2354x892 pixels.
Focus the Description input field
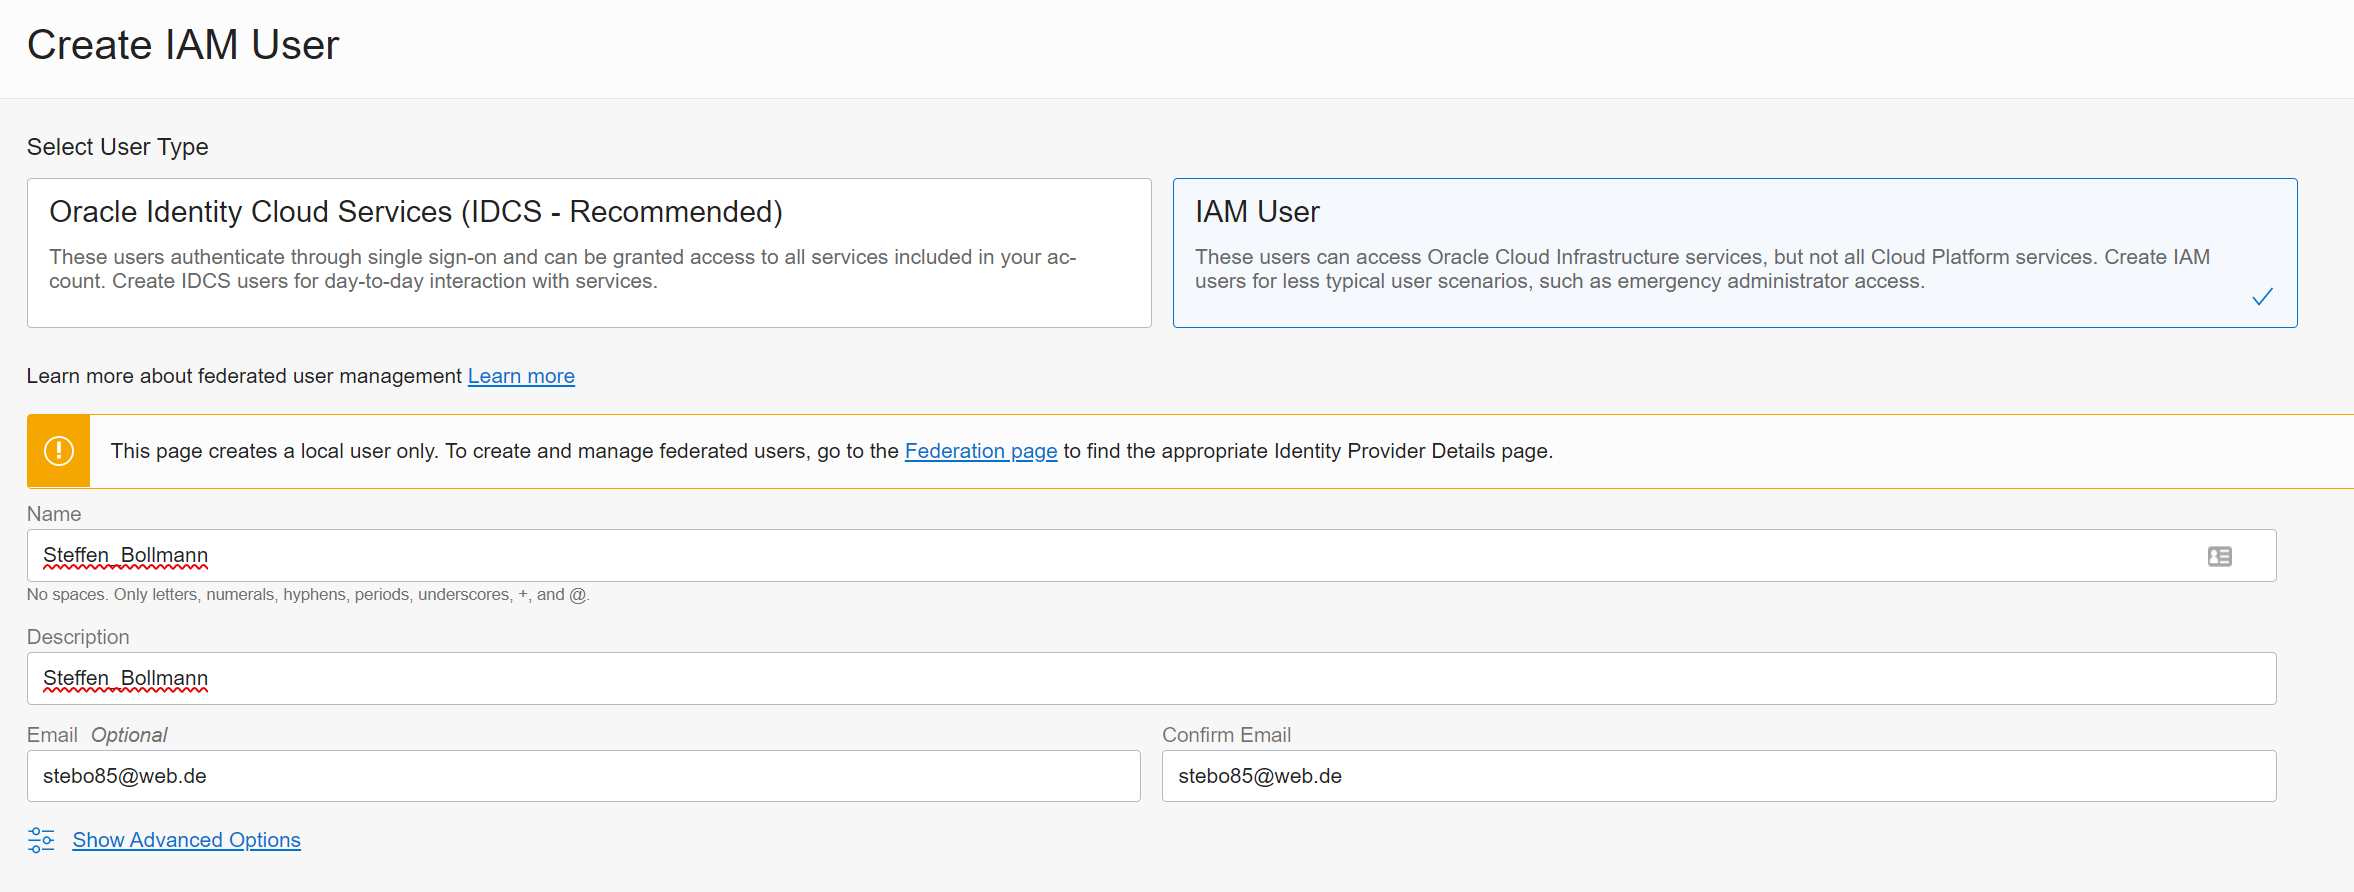click(1151, 679)
